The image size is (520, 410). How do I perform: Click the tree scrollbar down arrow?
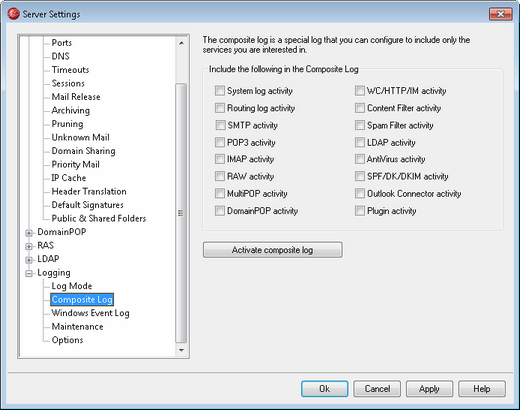181,350
